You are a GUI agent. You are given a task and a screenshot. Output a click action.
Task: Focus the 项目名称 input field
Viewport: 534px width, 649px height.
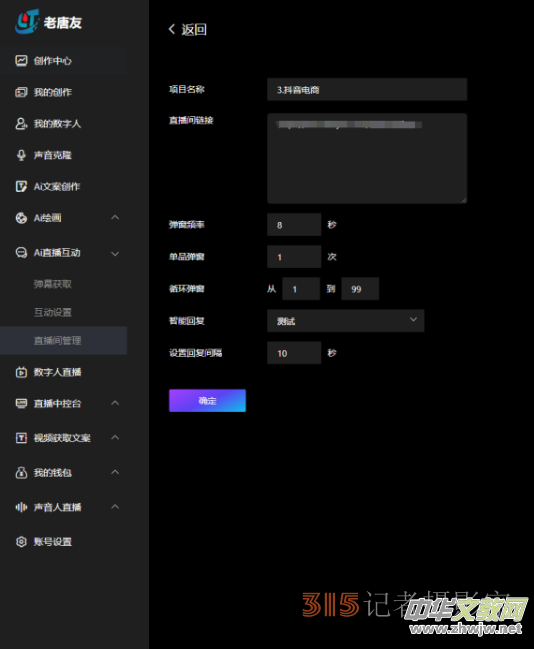[x=367, y=89]
